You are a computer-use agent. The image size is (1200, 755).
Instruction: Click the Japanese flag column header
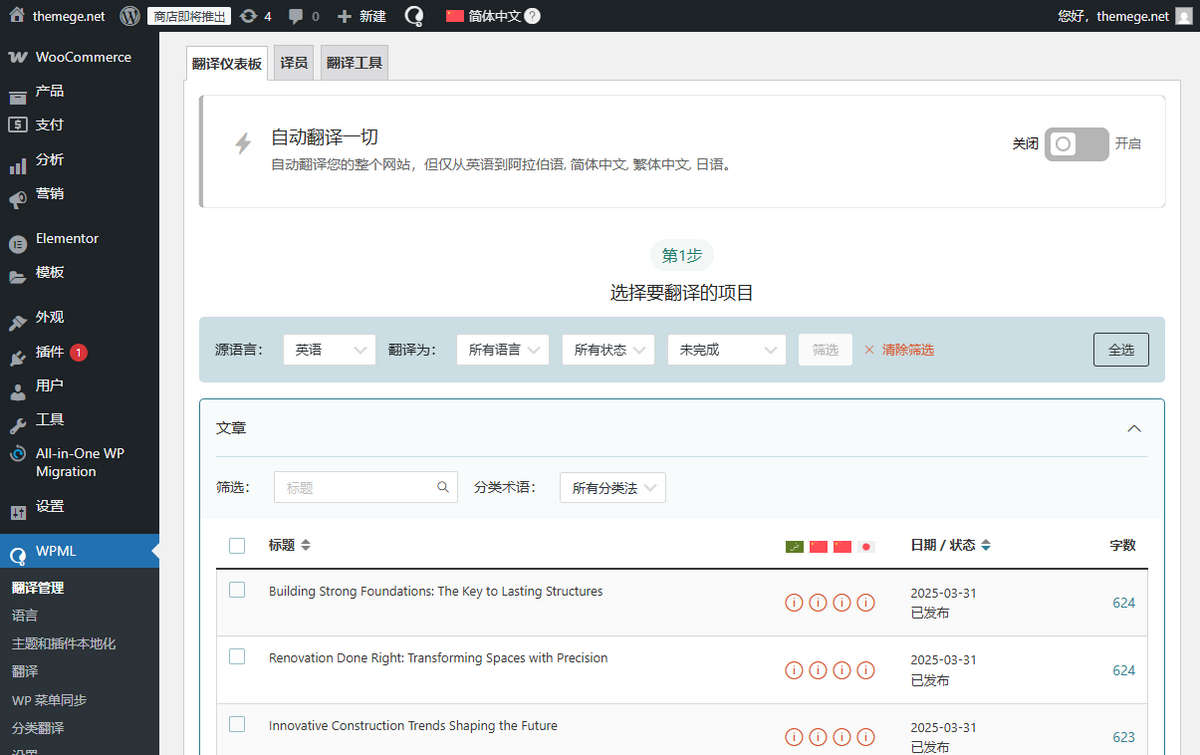866,546
